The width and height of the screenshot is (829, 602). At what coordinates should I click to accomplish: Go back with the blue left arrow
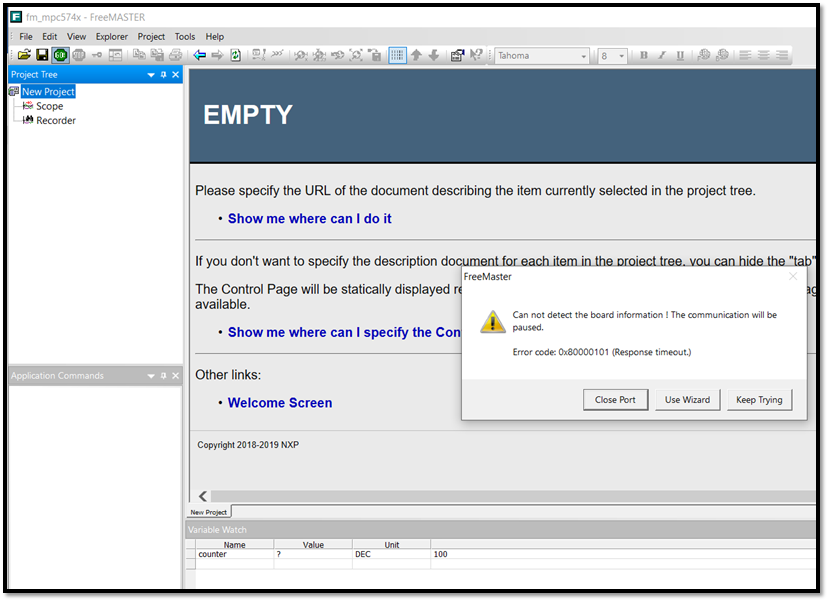coord(199,55)
